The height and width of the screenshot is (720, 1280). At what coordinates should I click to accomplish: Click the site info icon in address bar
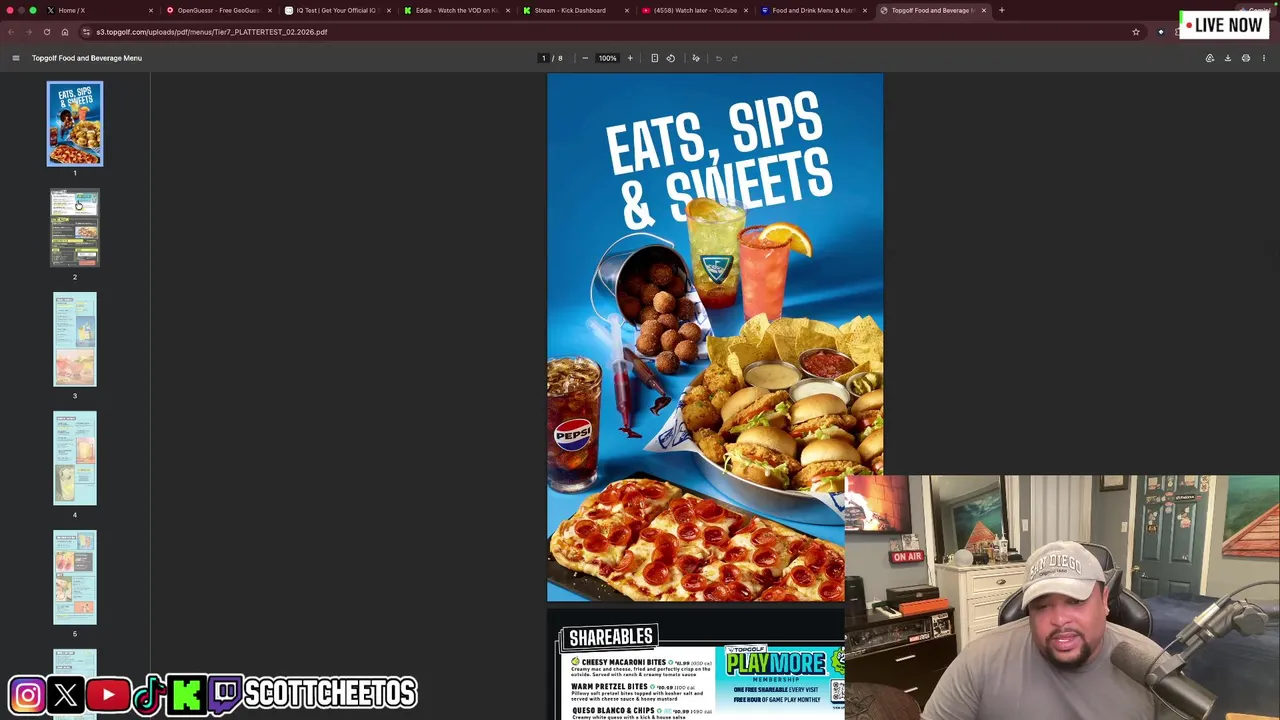click(x=86, y=32)
